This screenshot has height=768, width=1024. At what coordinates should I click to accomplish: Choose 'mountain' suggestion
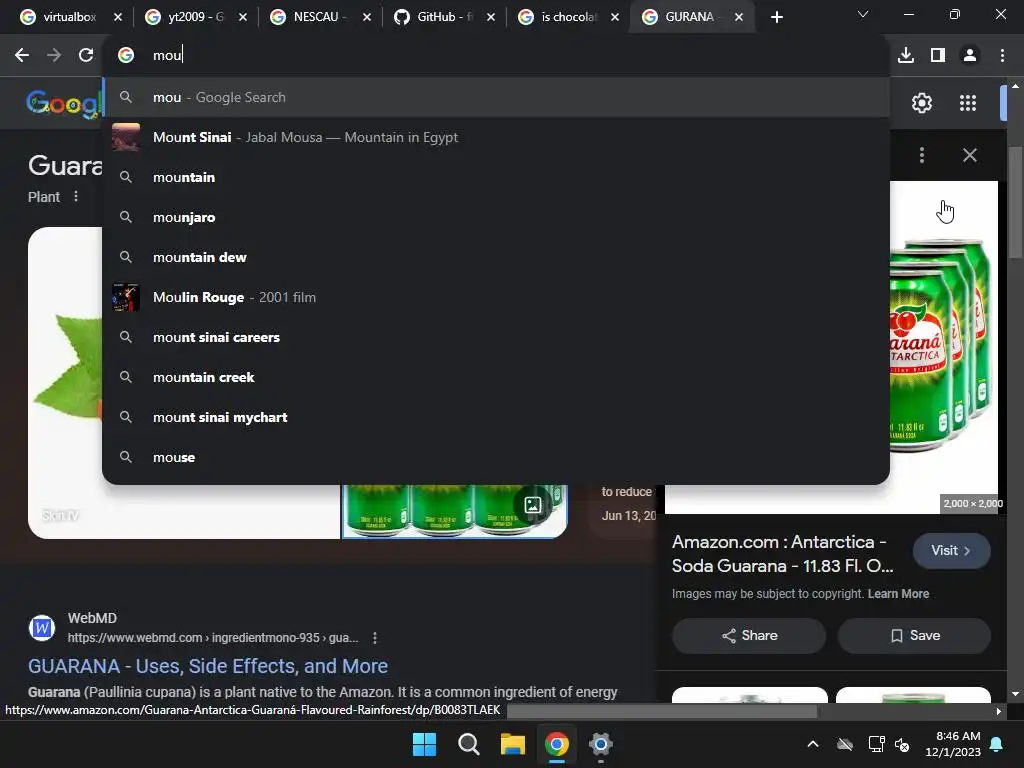point(496,177)
